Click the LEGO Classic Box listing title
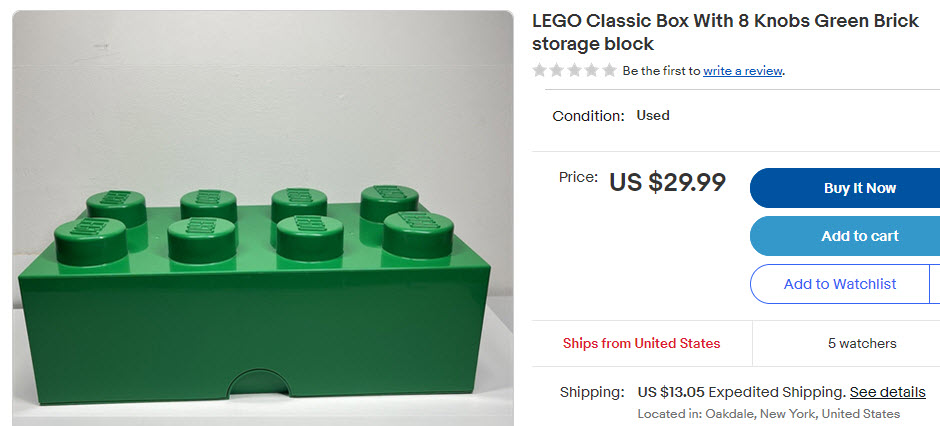940x426 pixels. tap(725, 32)
